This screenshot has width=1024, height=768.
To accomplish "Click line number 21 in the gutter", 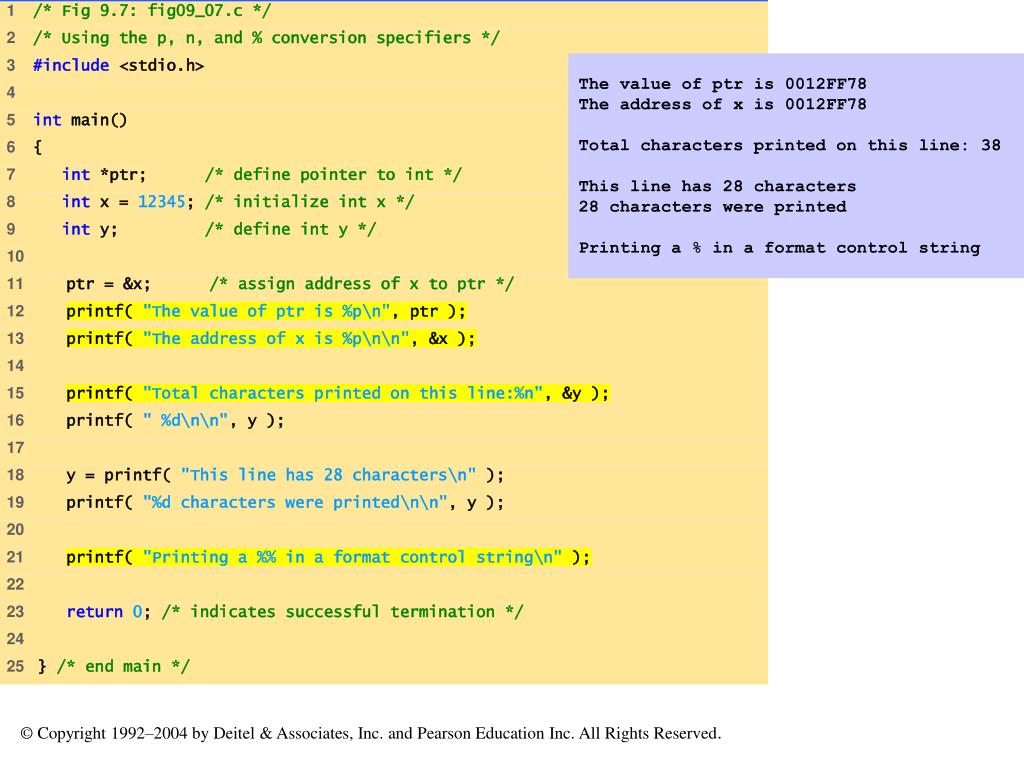I will 15,557.
